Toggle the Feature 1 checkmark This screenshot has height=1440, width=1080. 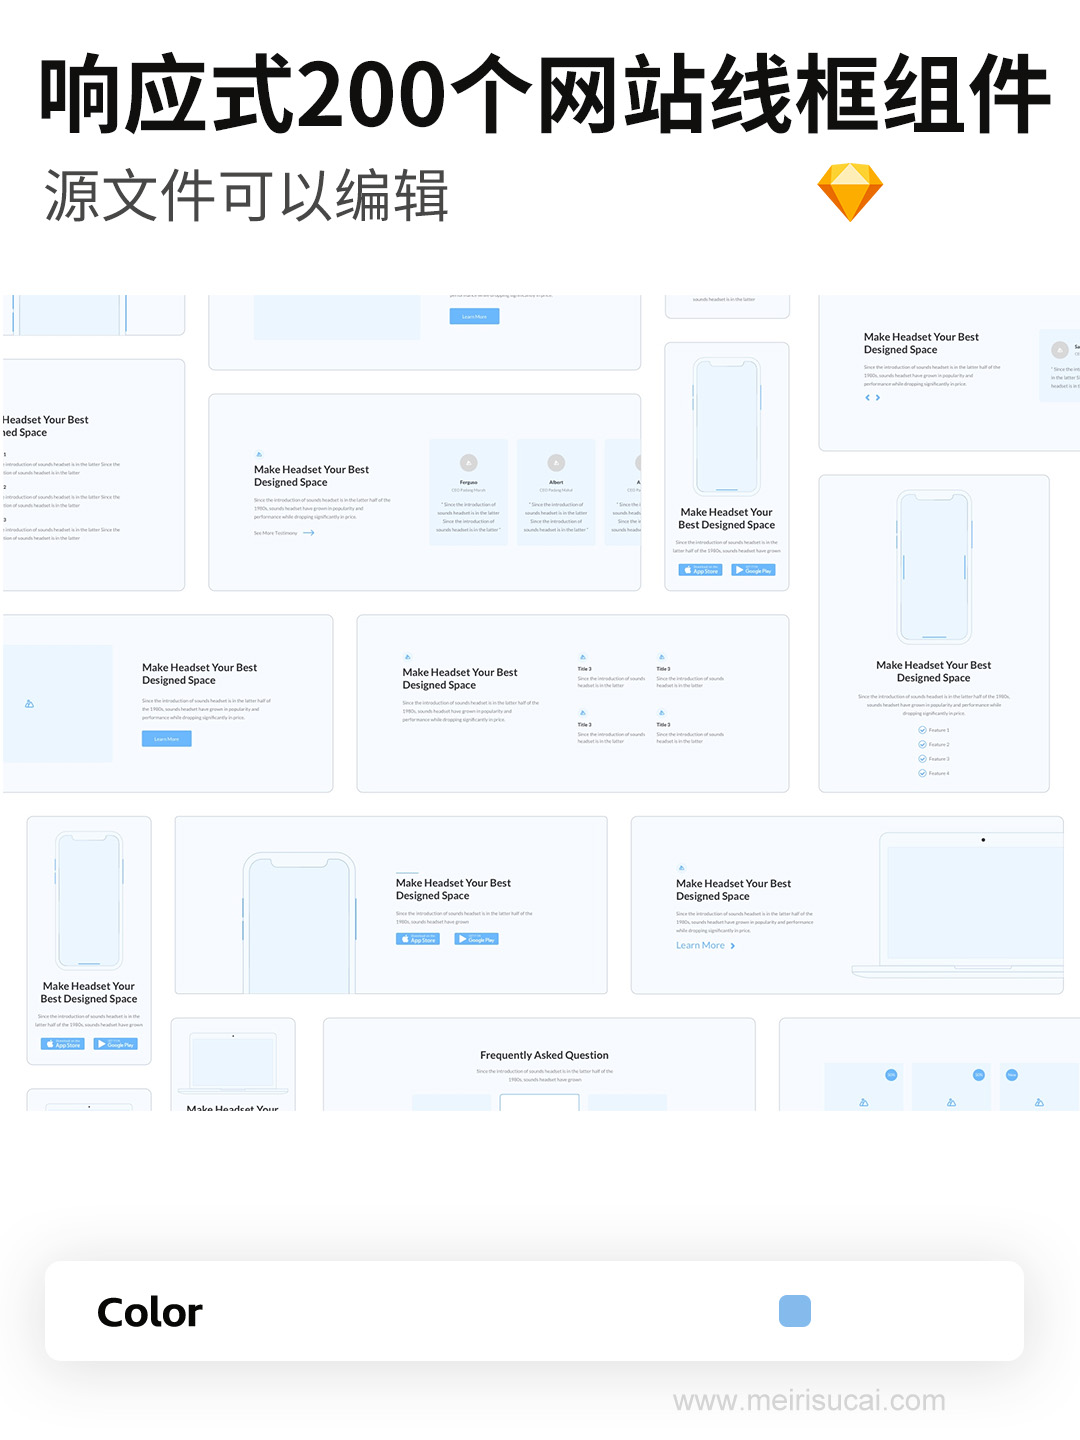pos(922,730)
